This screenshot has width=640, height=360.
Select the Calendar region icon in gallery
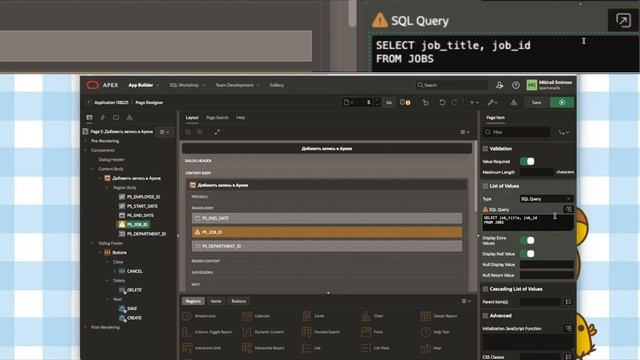pos(247,316)
